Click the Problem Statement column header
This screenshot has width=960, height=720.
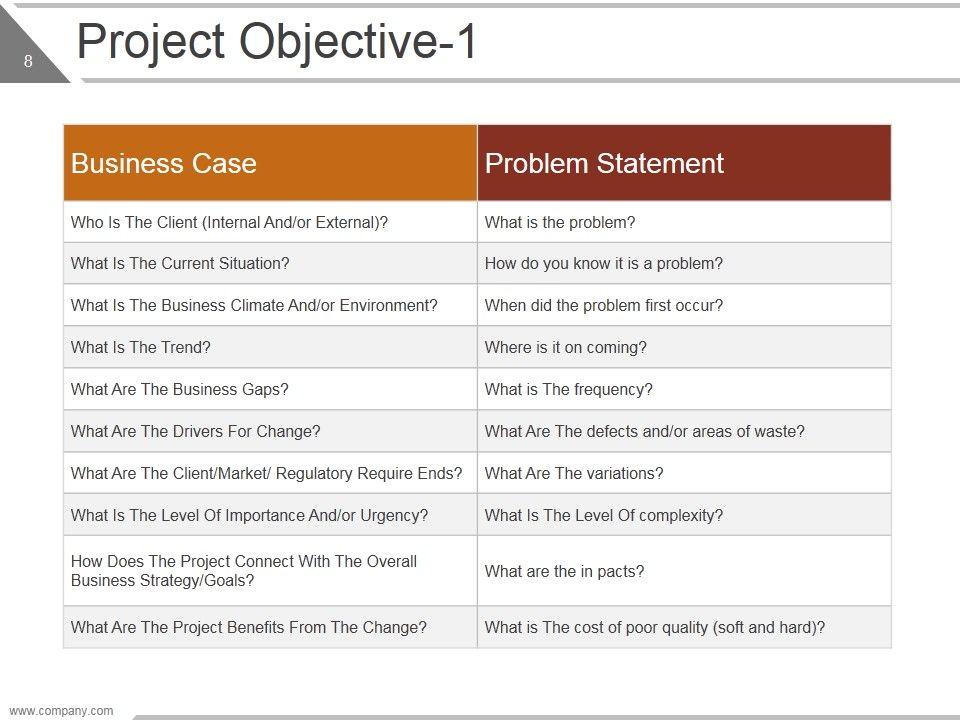[x=684, y=163]
